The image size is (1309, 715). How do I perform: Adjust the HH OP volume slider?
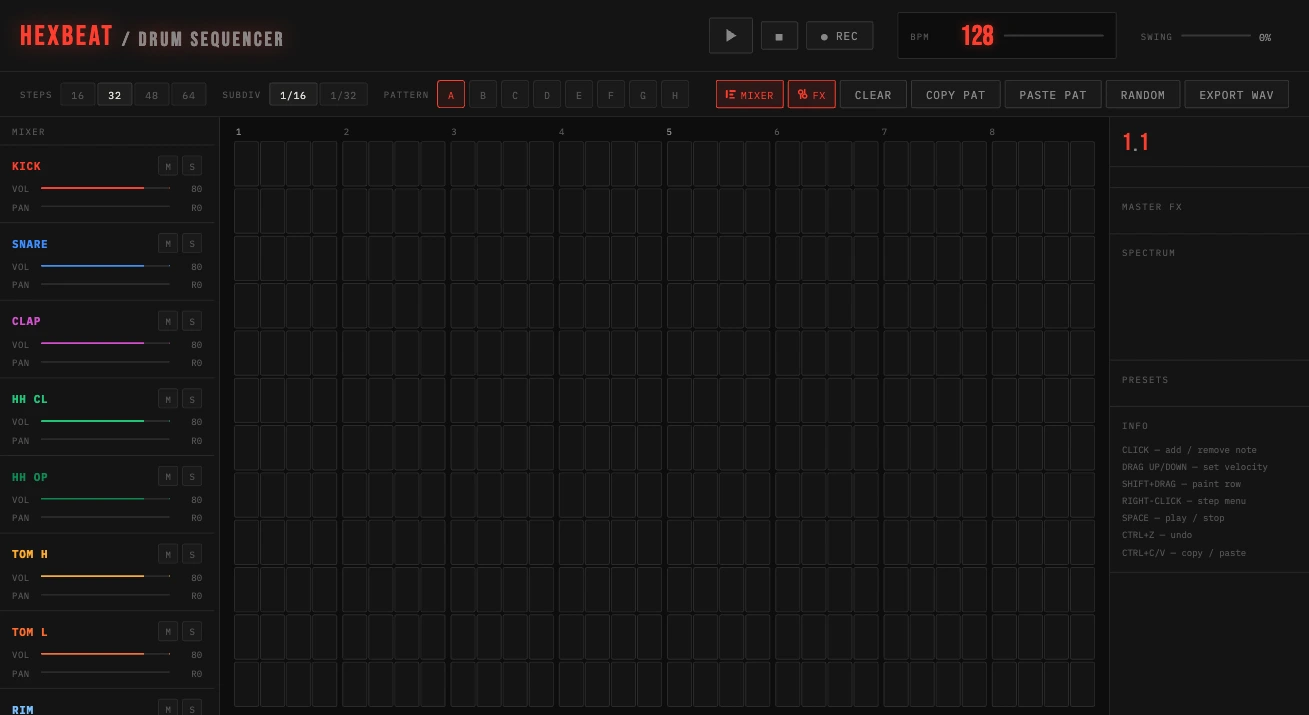tap(105, 499)
